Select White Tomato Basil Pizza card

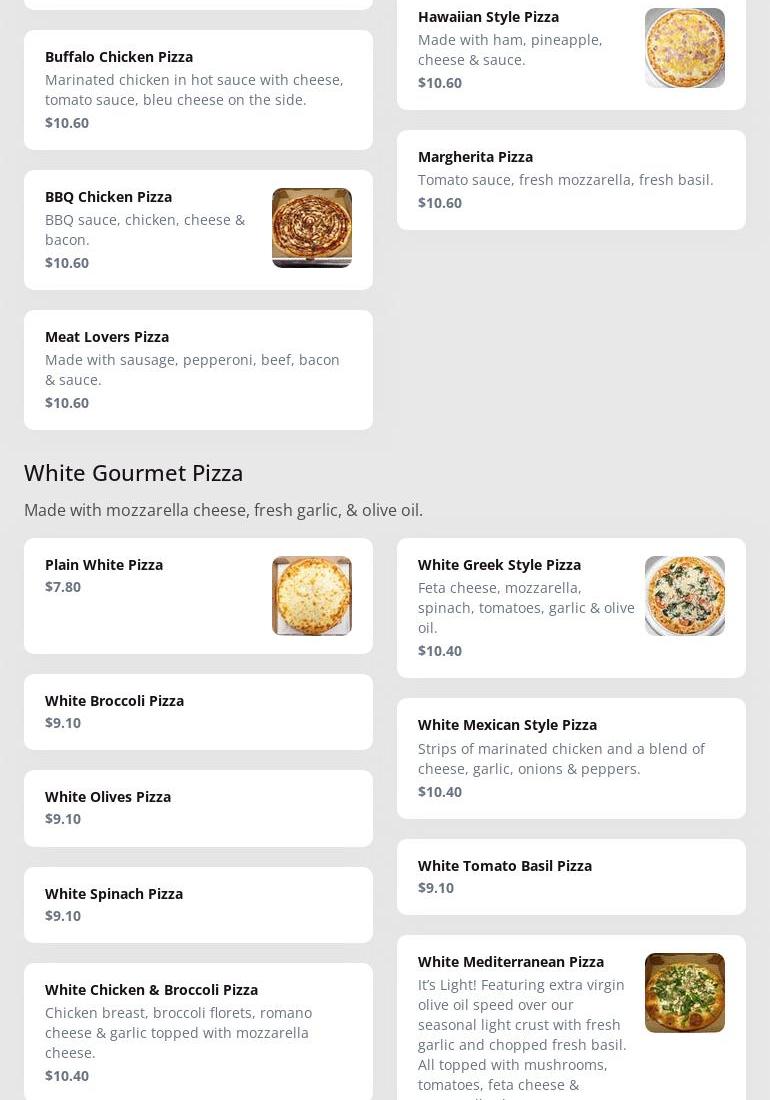point(571,877)
